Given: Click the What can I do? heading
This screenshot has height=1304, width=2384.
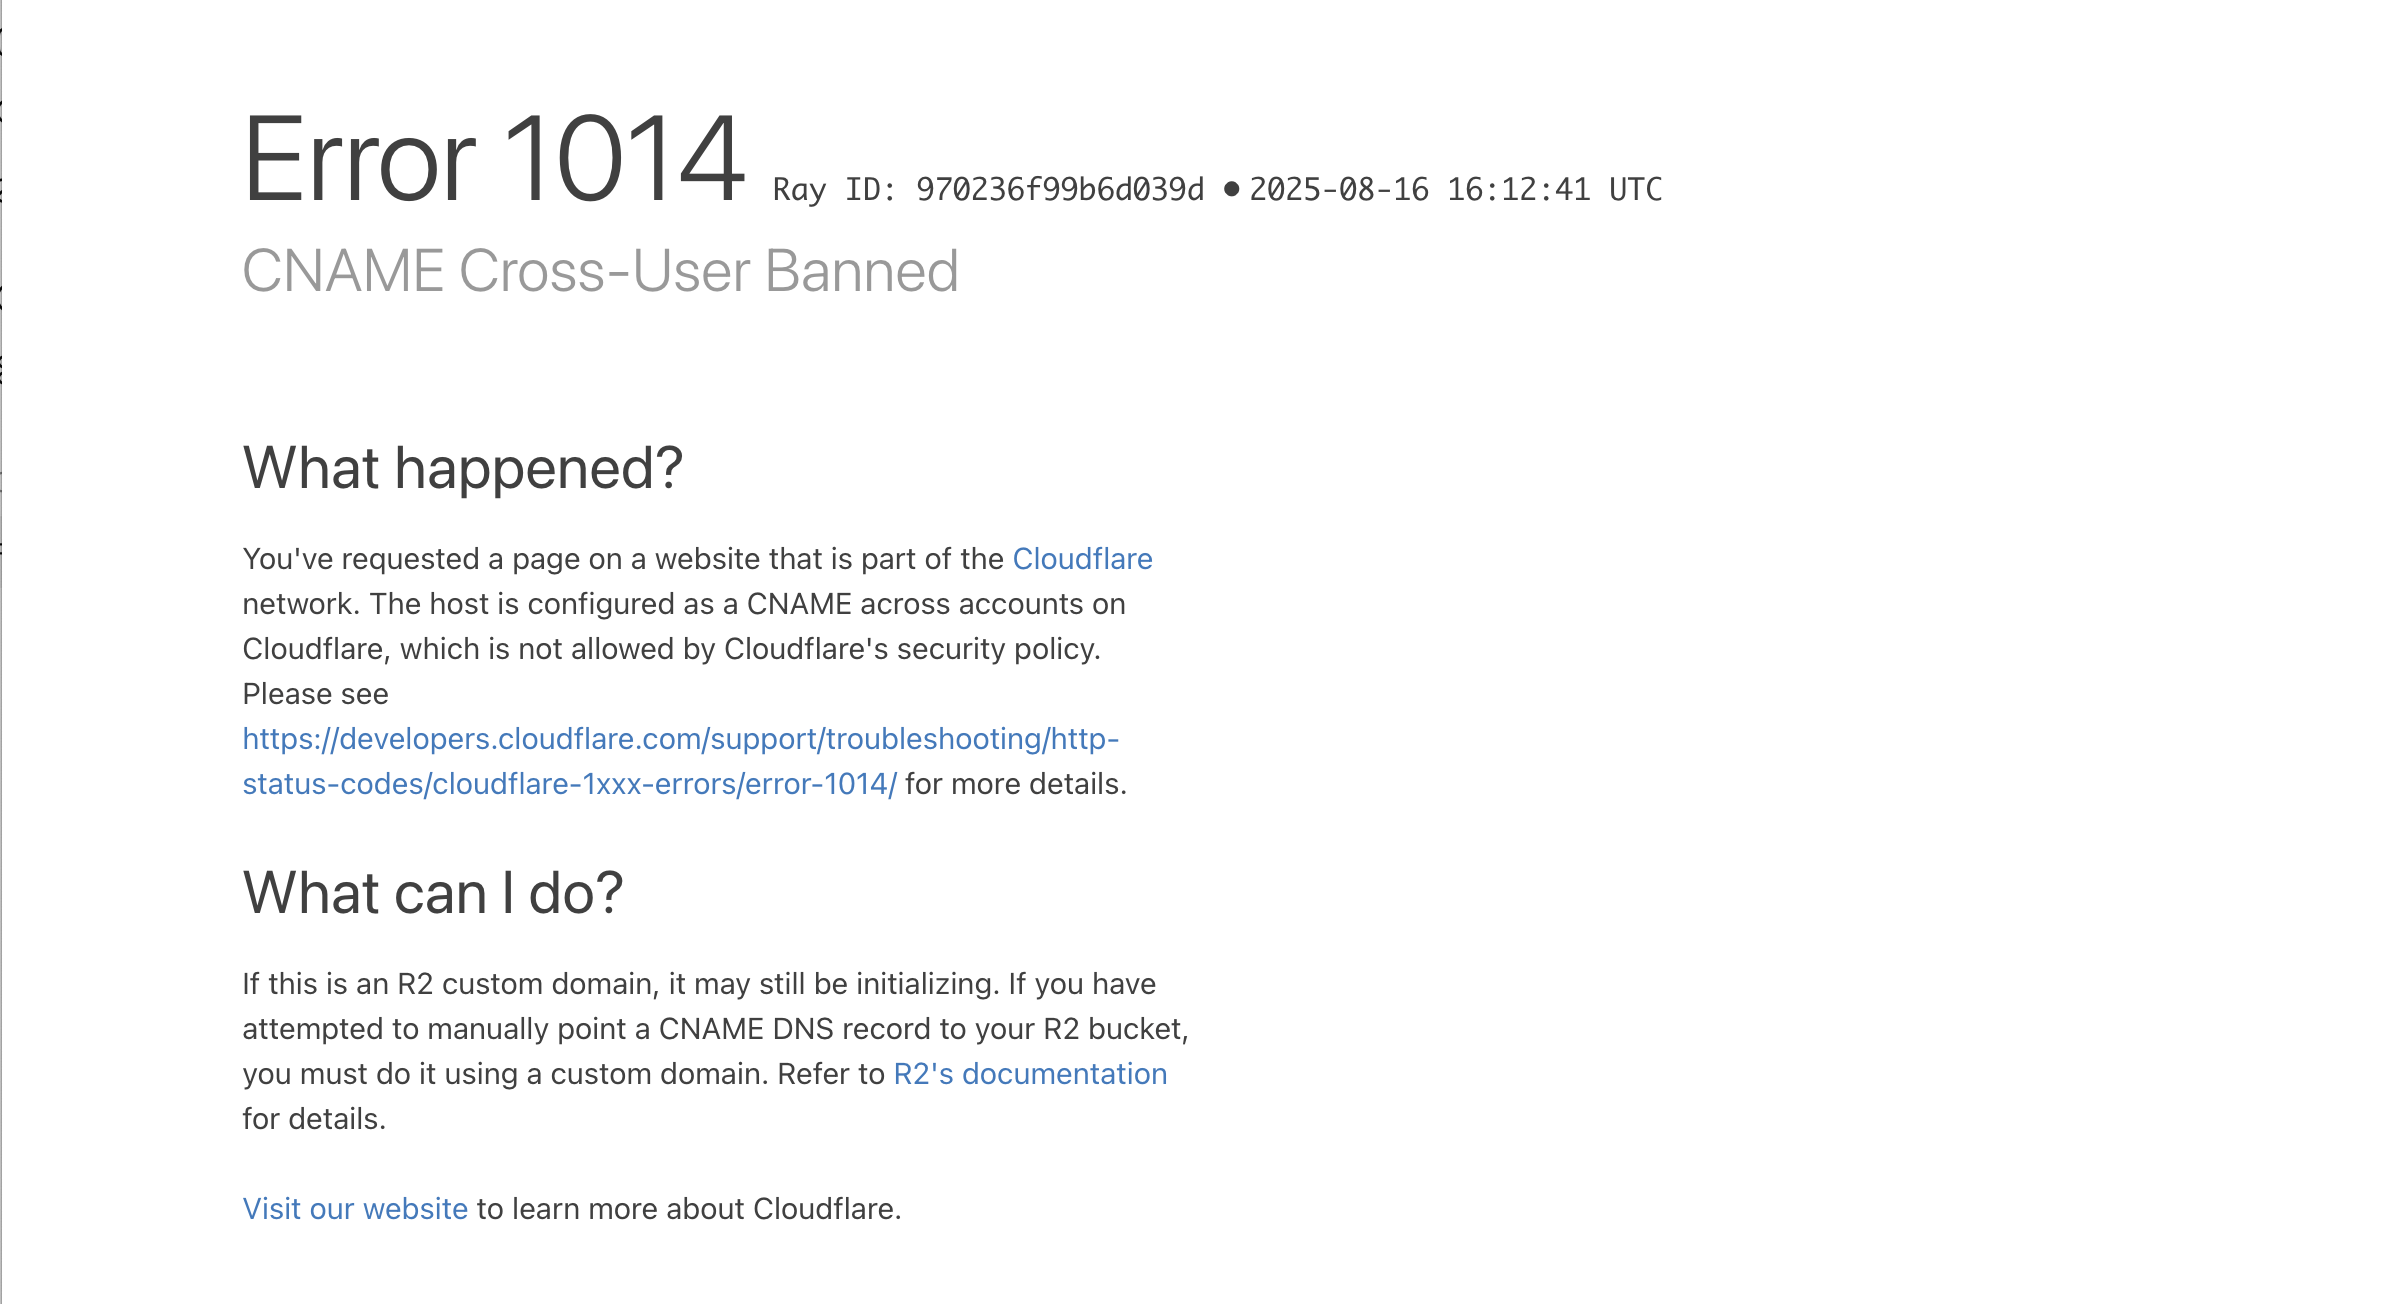Looking at the screenshot, I should point(433,893).
